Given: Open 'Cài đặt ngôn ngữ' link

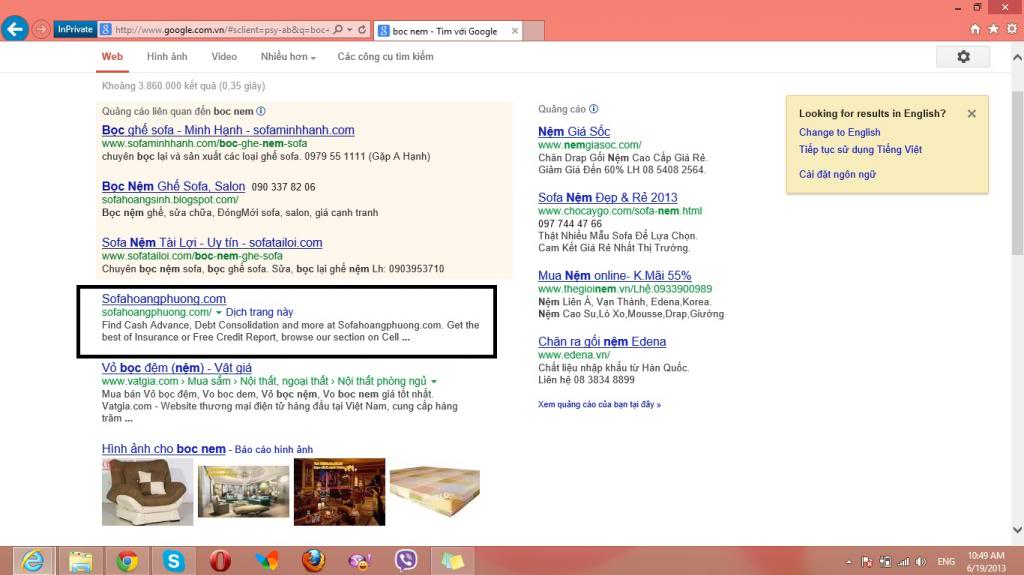Looking at the screenshot, I should pos(837,174).
